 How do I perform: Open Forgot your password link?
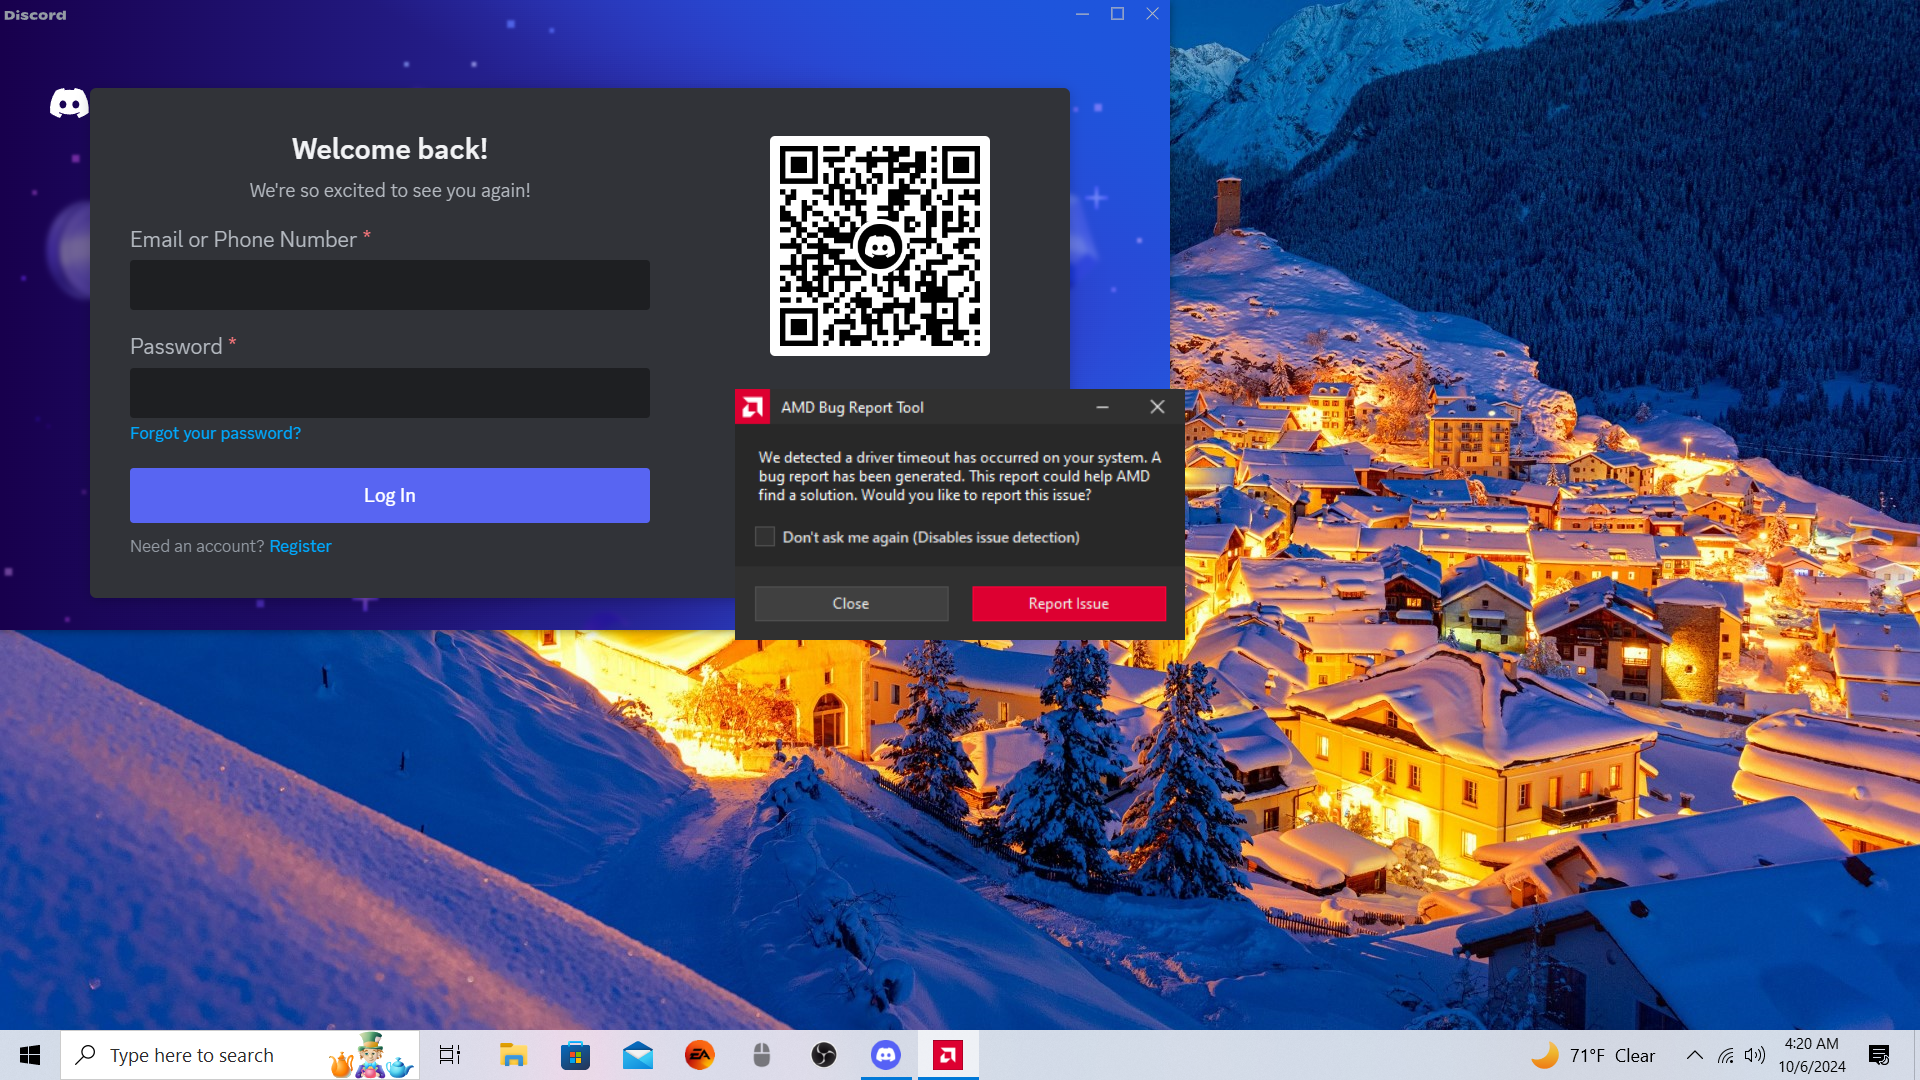215,433
